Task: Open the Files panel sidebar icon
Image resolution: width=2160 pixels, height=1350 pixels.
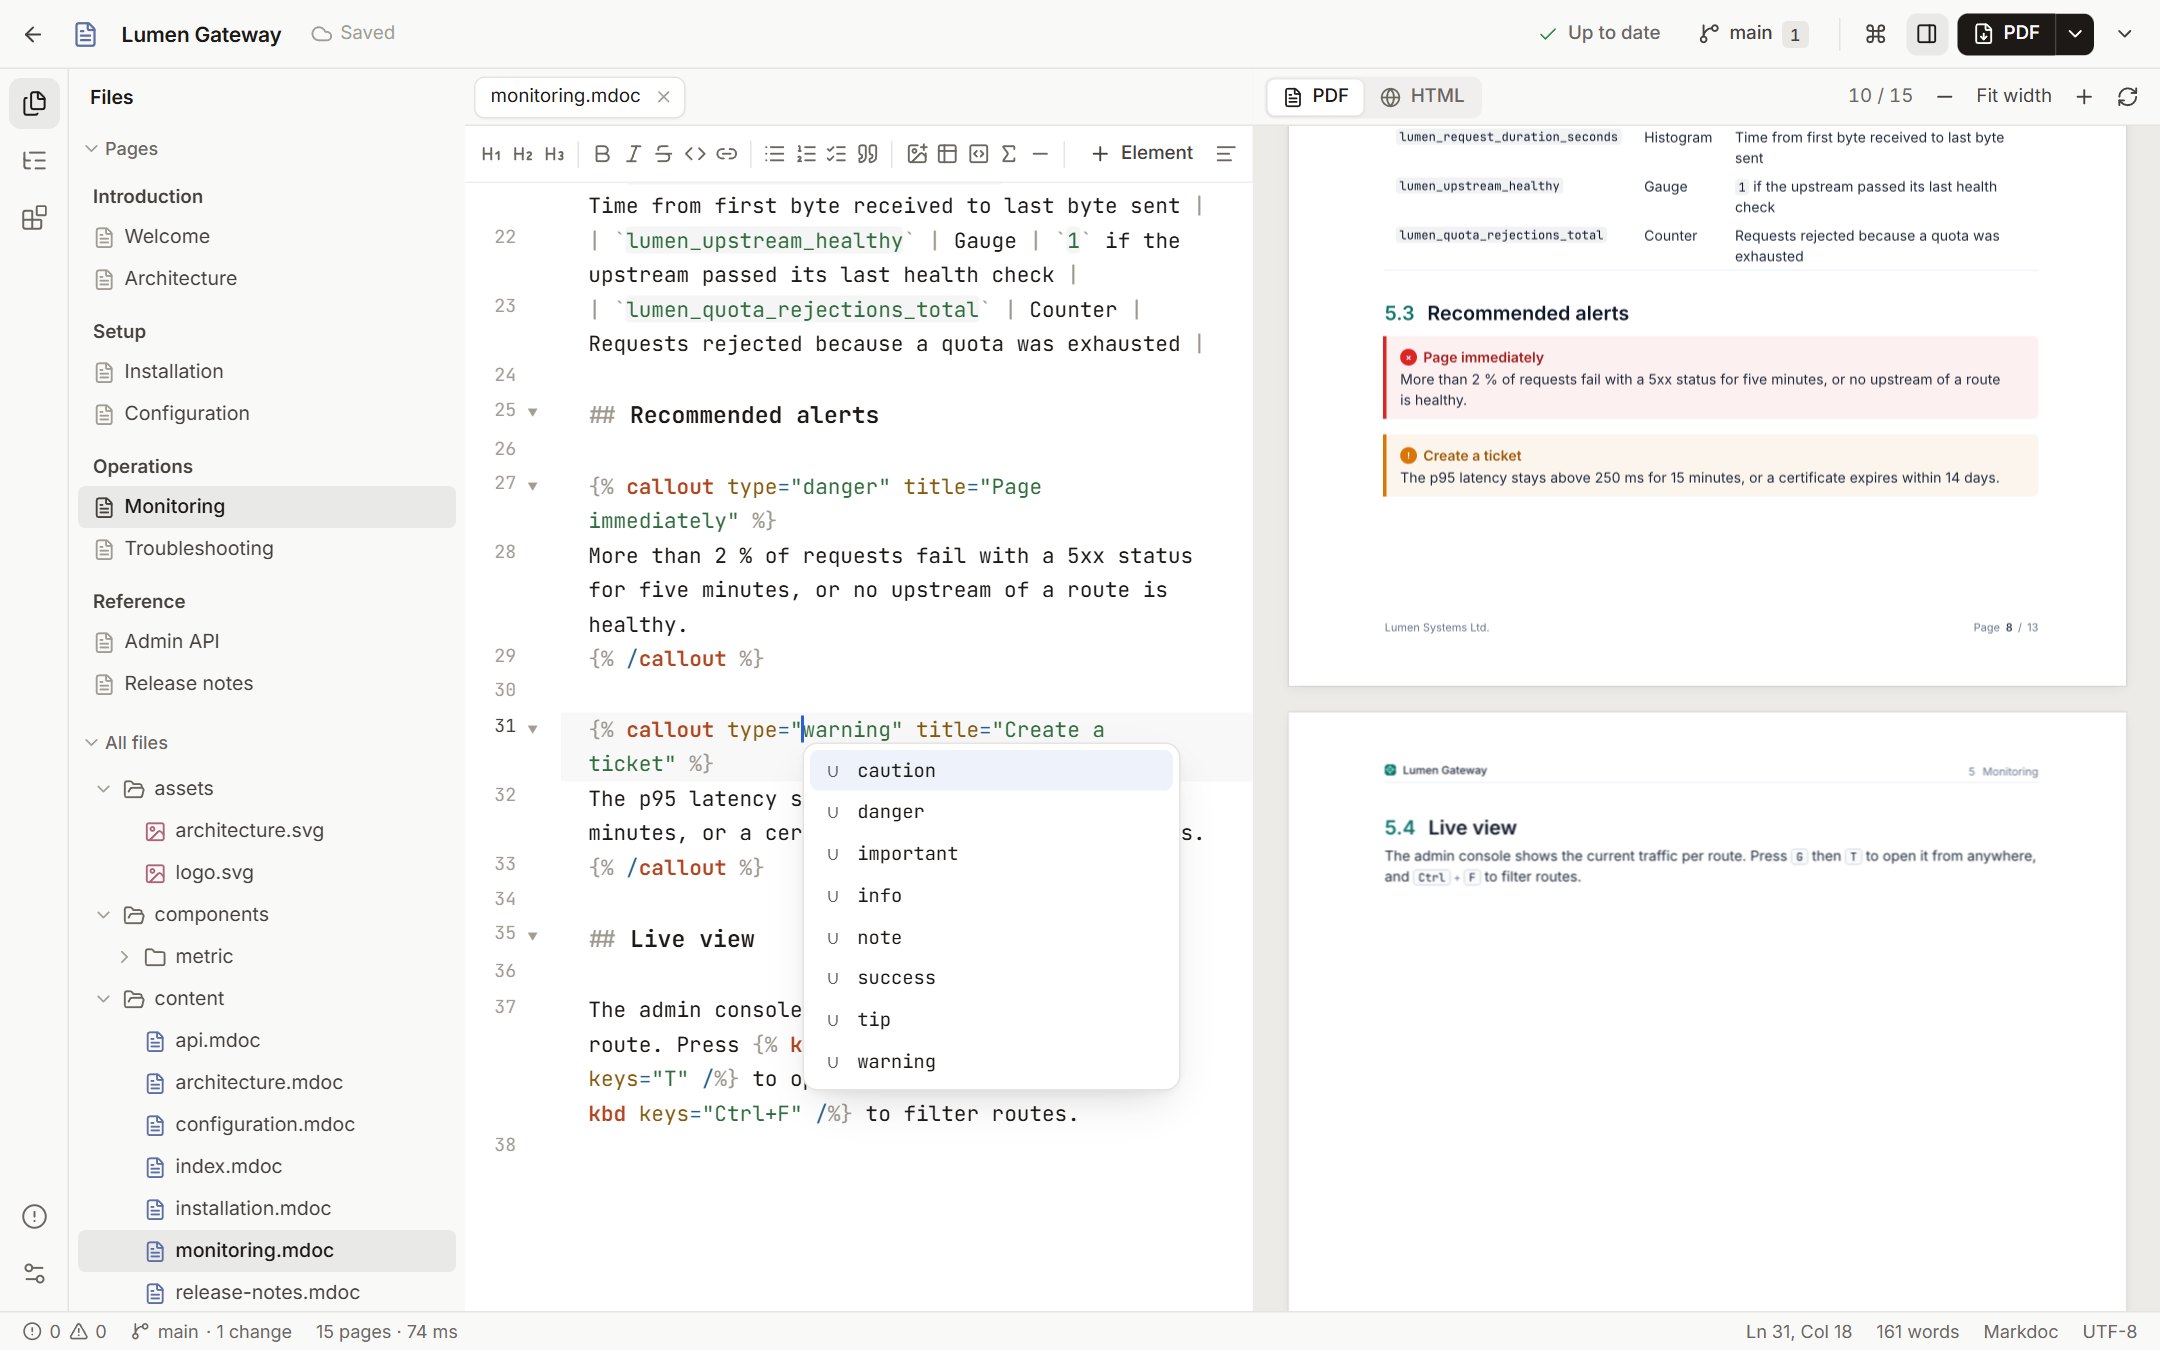Action: pyautogui.click(x=34, y=103)
